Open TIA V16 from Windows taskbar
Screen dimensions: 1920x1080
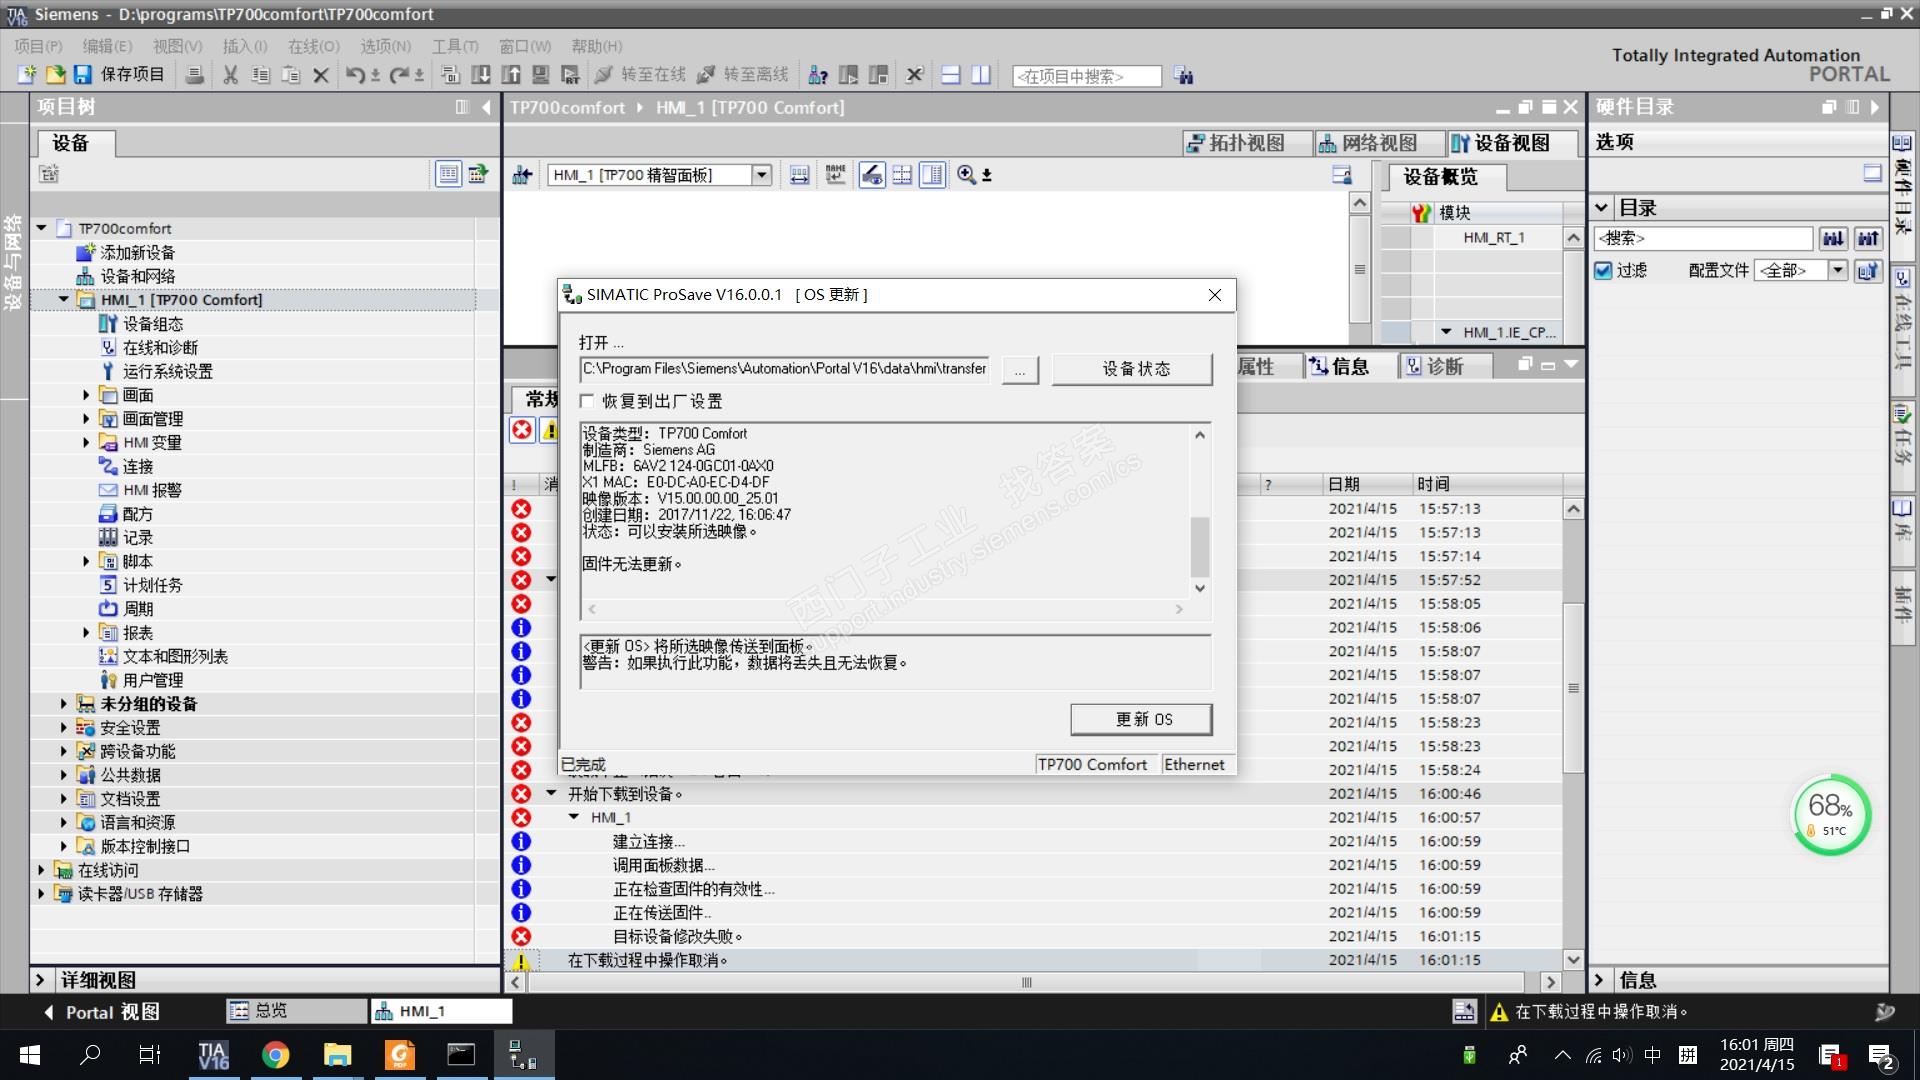213,1055
